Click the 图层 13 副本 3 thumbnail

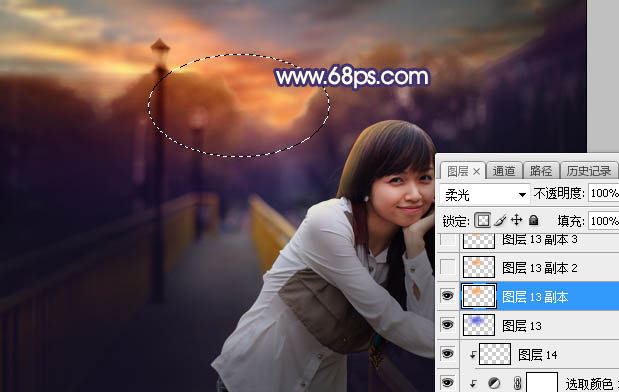pyautogui.click(x=478, y=240)
